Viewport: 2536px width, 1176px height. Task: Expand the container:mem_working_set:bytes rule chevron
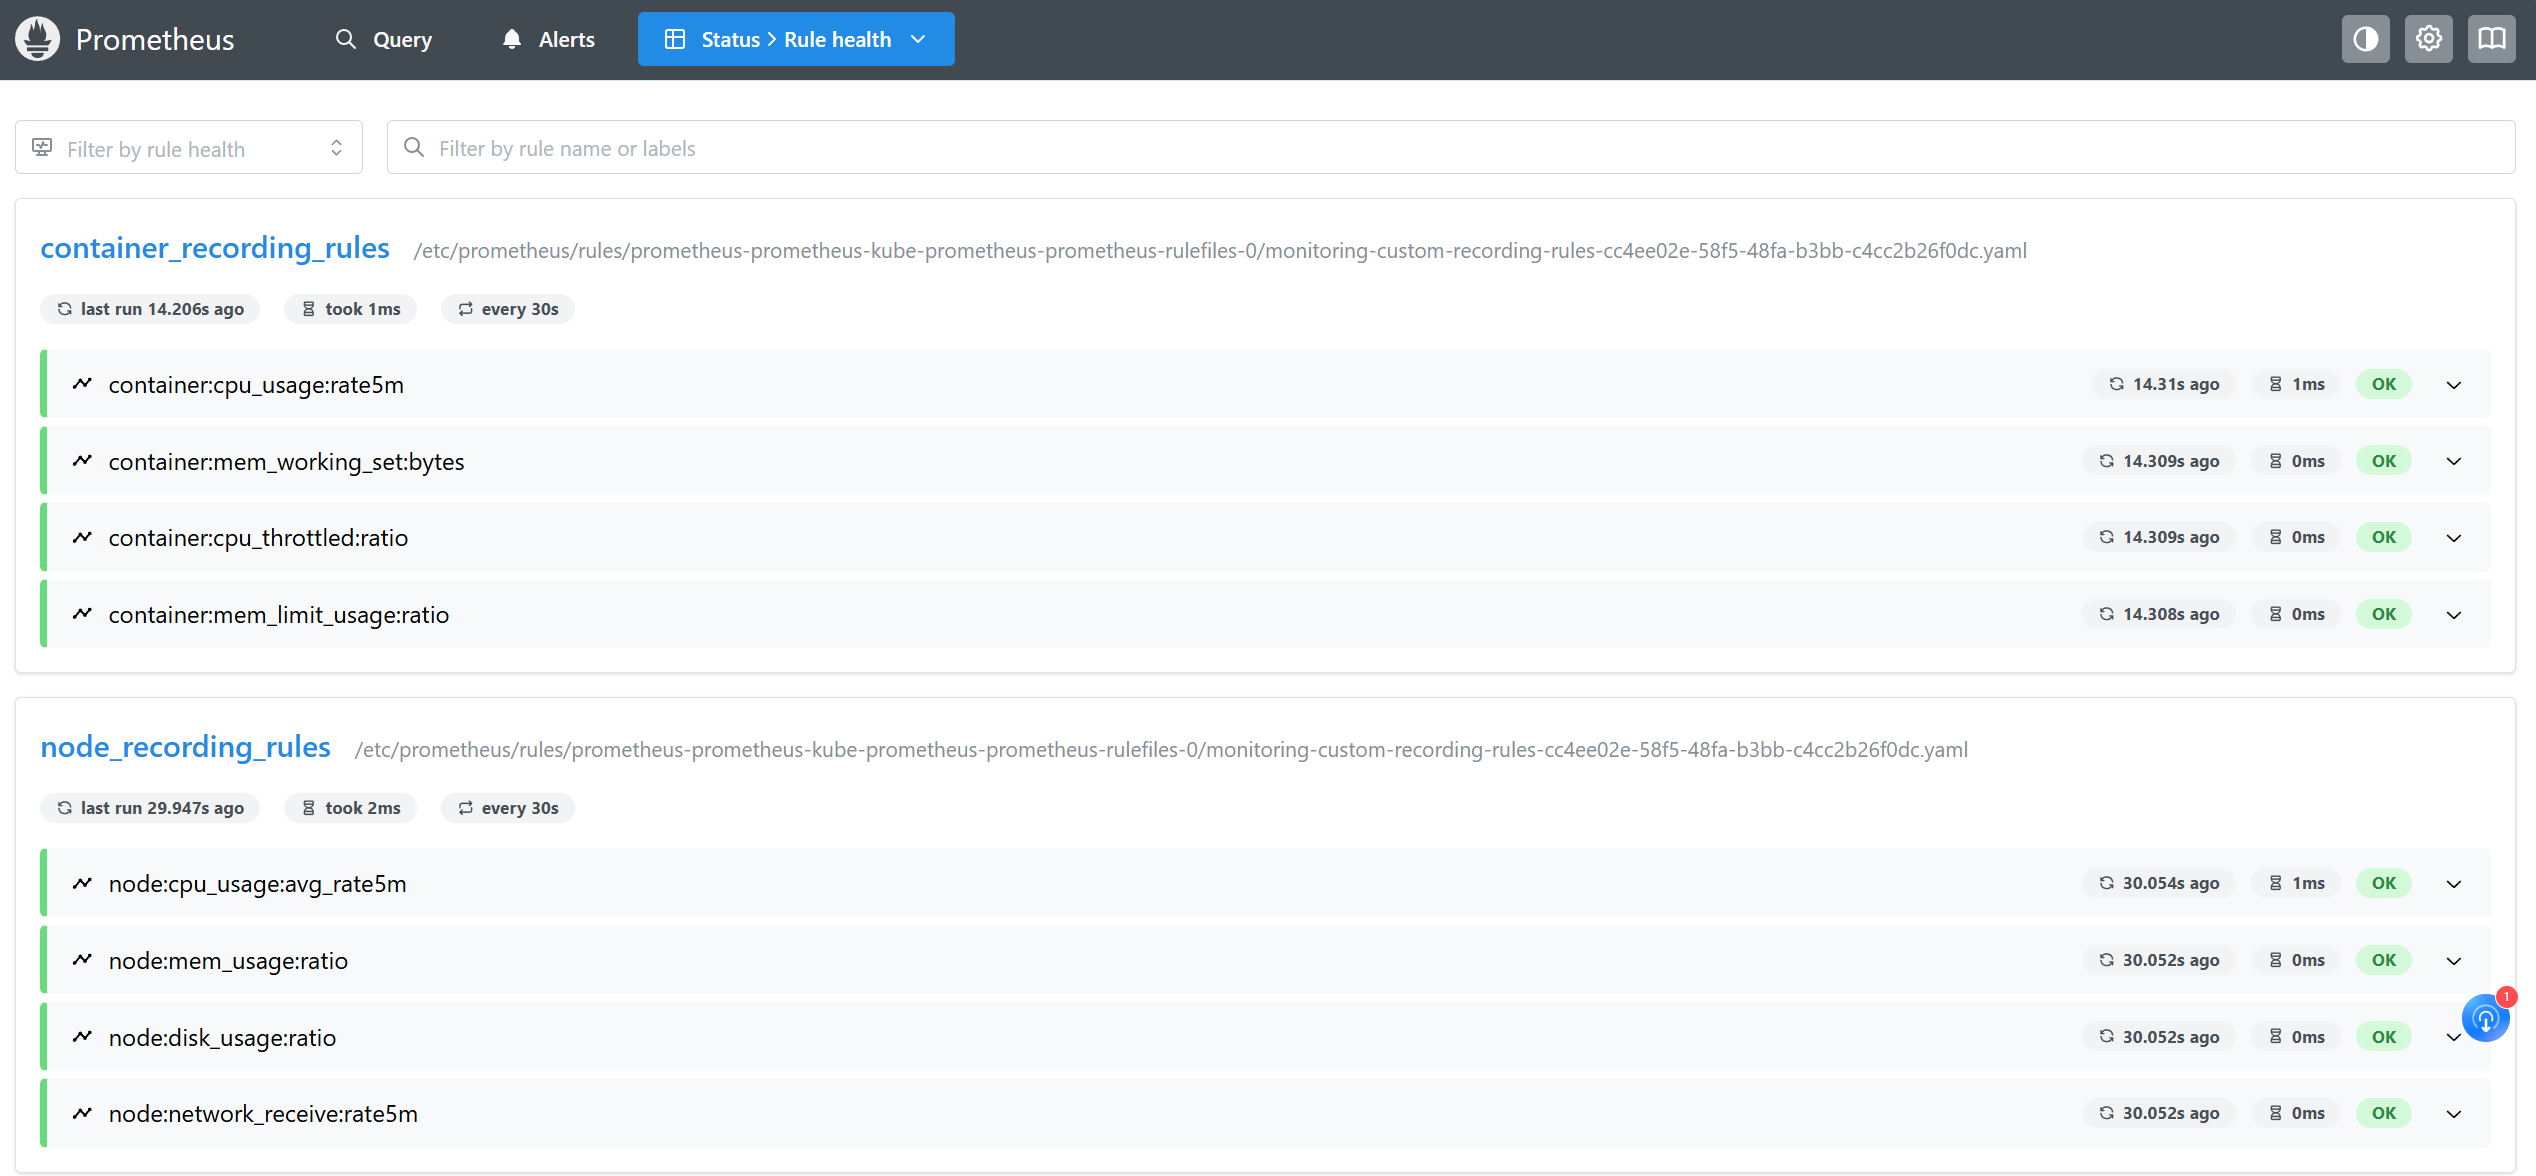pos(2454,461)
